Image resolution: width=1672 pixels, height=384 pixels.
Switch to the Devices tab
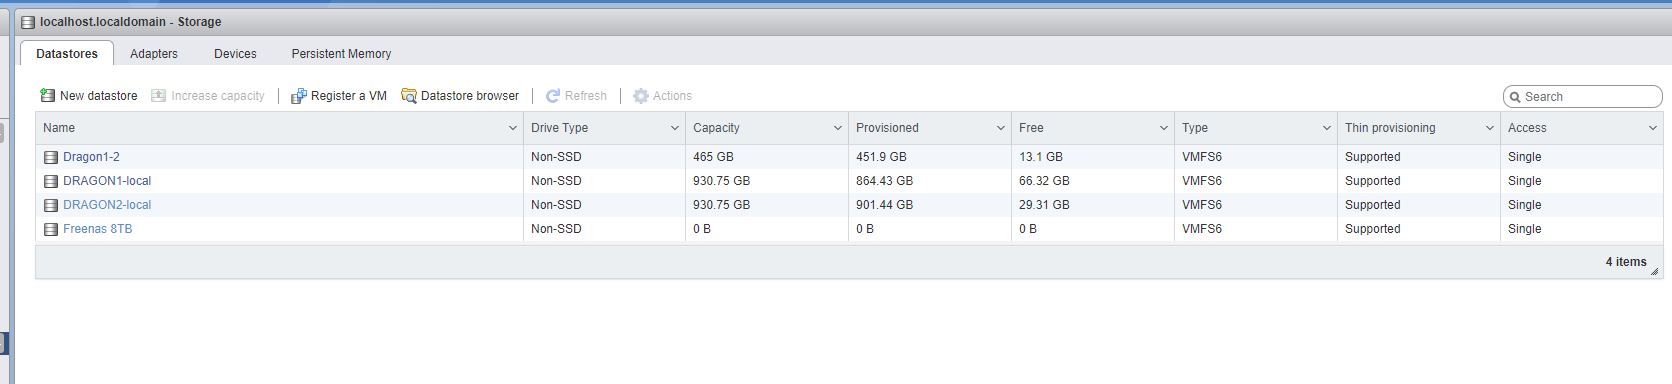point(235,54)
